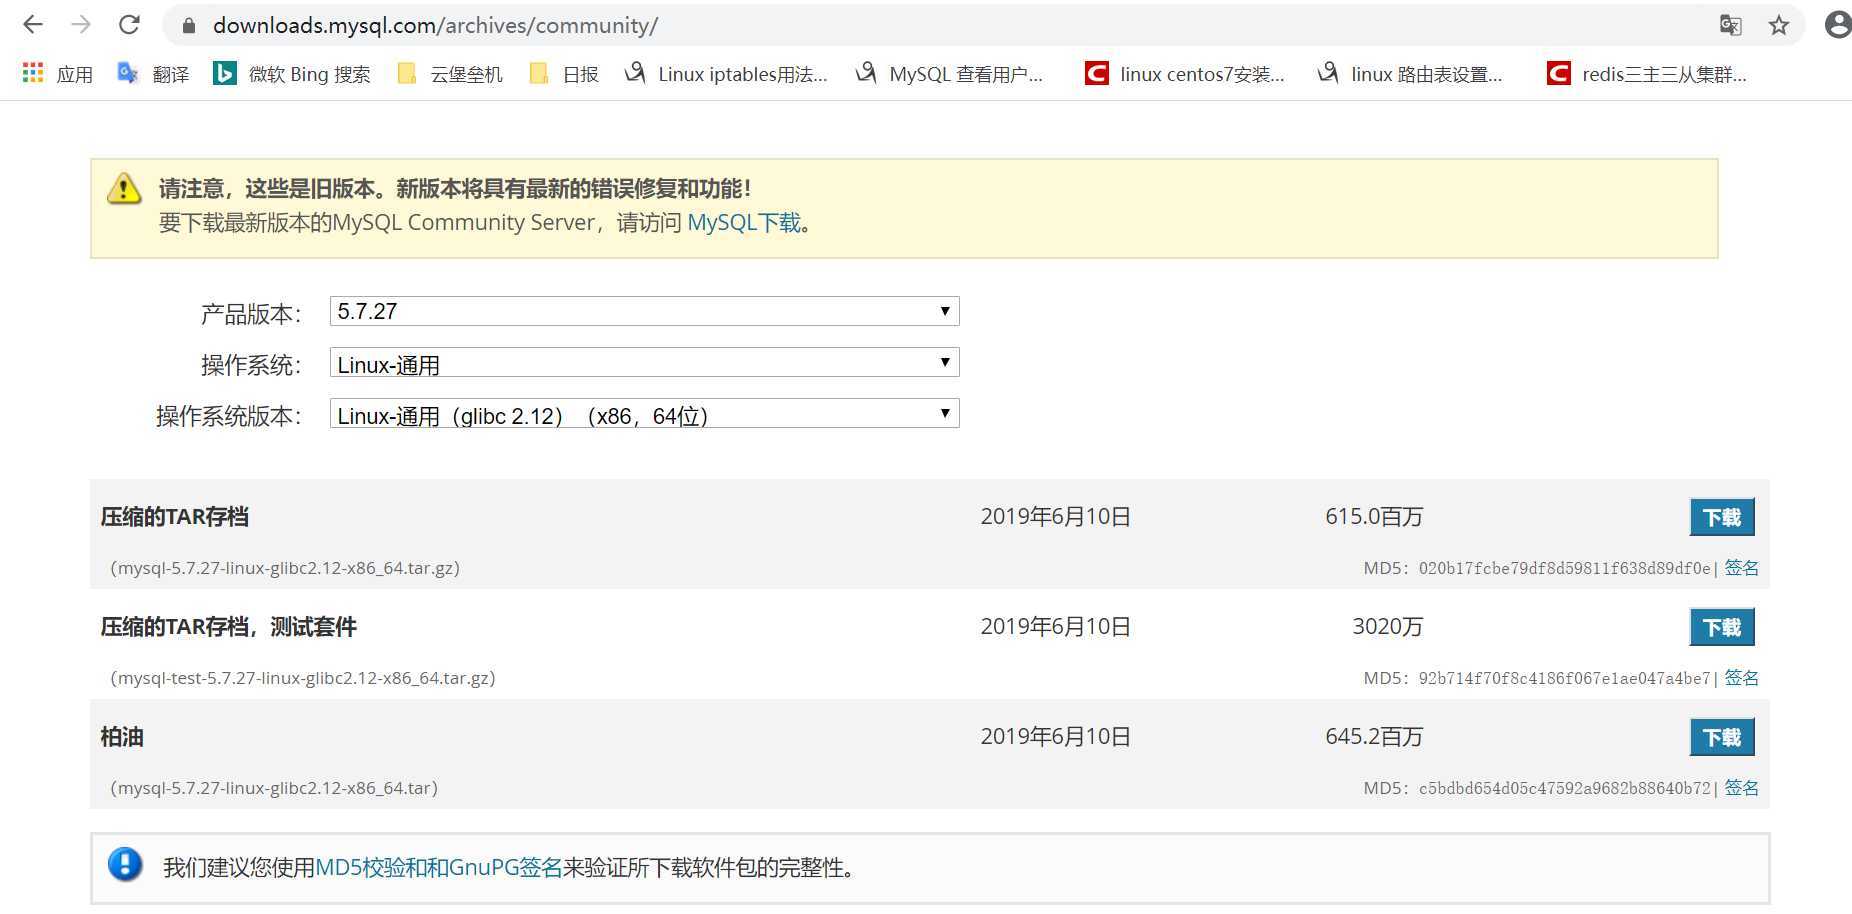Go back to the previous page

[33, 25]
